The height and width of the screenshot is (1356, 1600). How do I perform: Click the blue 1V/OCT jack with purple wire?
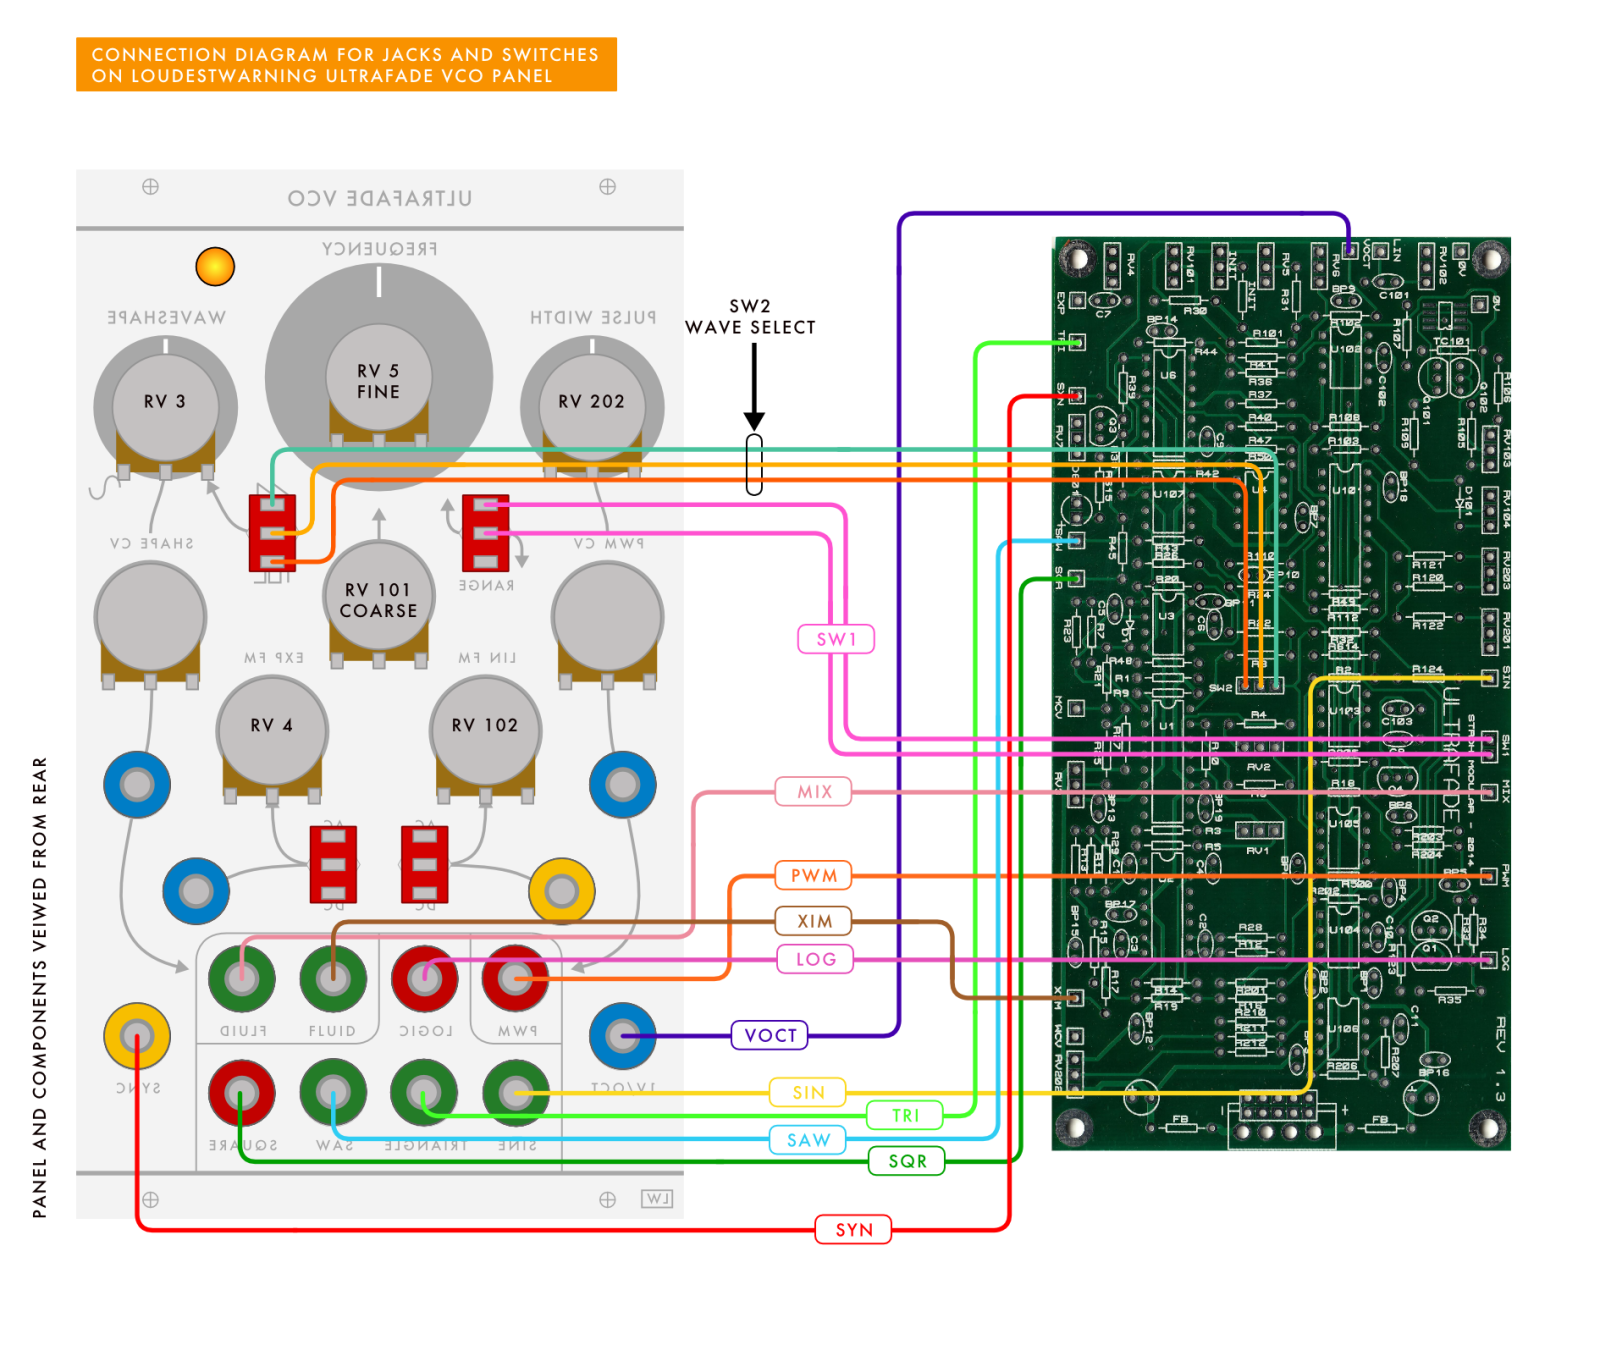point(622,1035)
